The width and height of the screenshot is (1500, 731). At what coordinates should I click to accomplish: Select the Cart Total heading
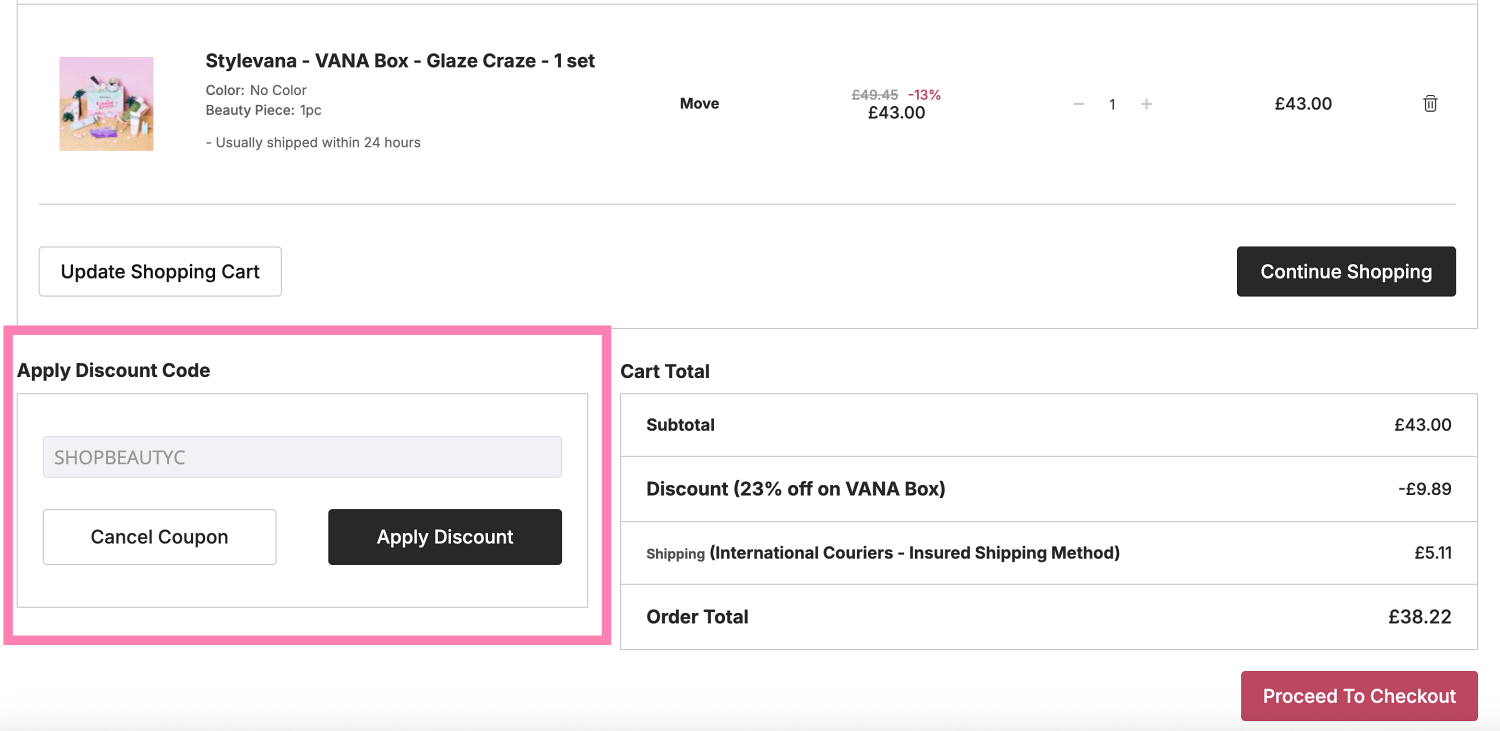[665, 371]
